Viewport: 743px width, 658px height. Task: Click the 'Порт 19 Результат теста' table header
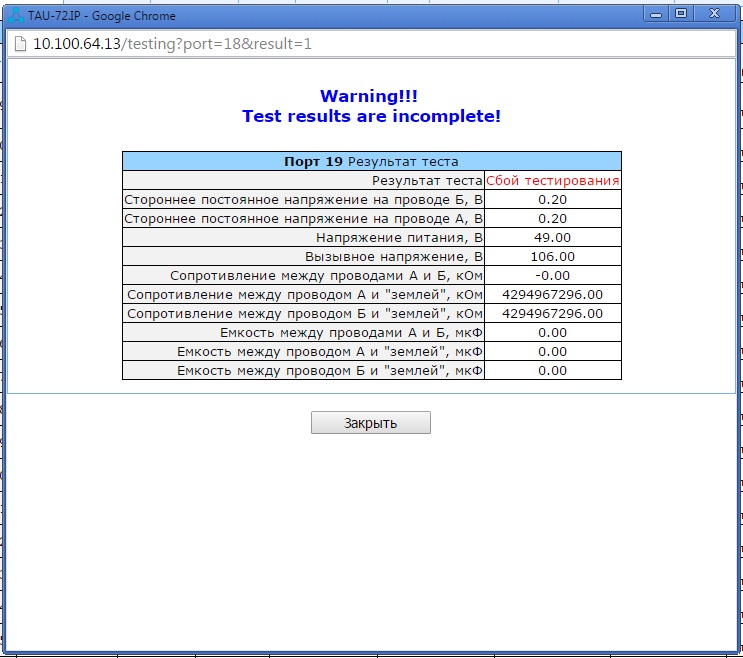[372, 162]
